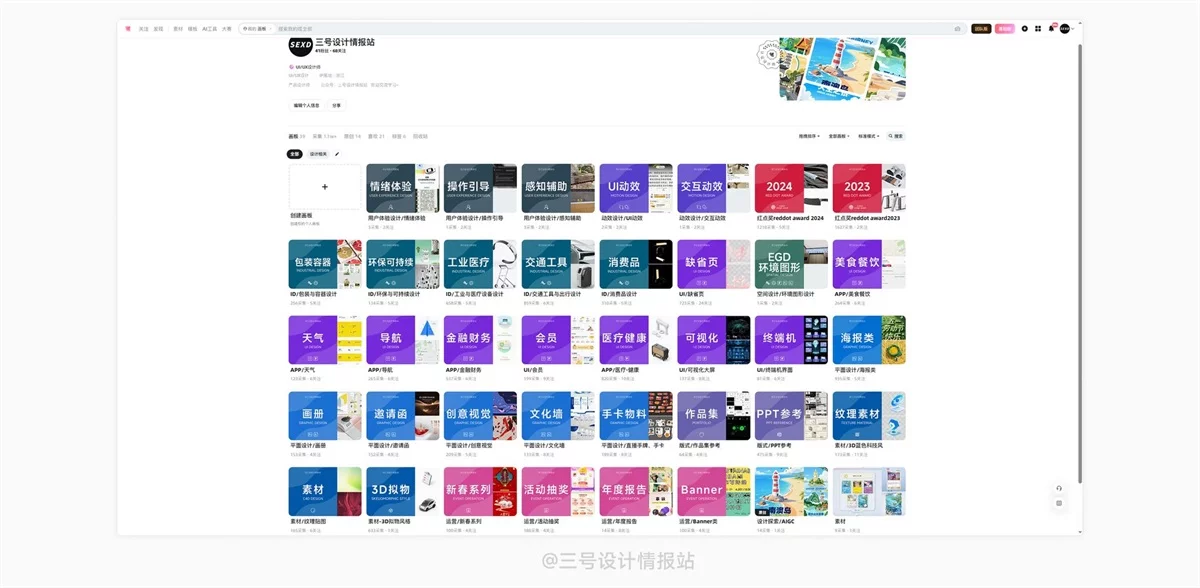Click the SEXD user avatar in top-right corner

pos(1065,29)
